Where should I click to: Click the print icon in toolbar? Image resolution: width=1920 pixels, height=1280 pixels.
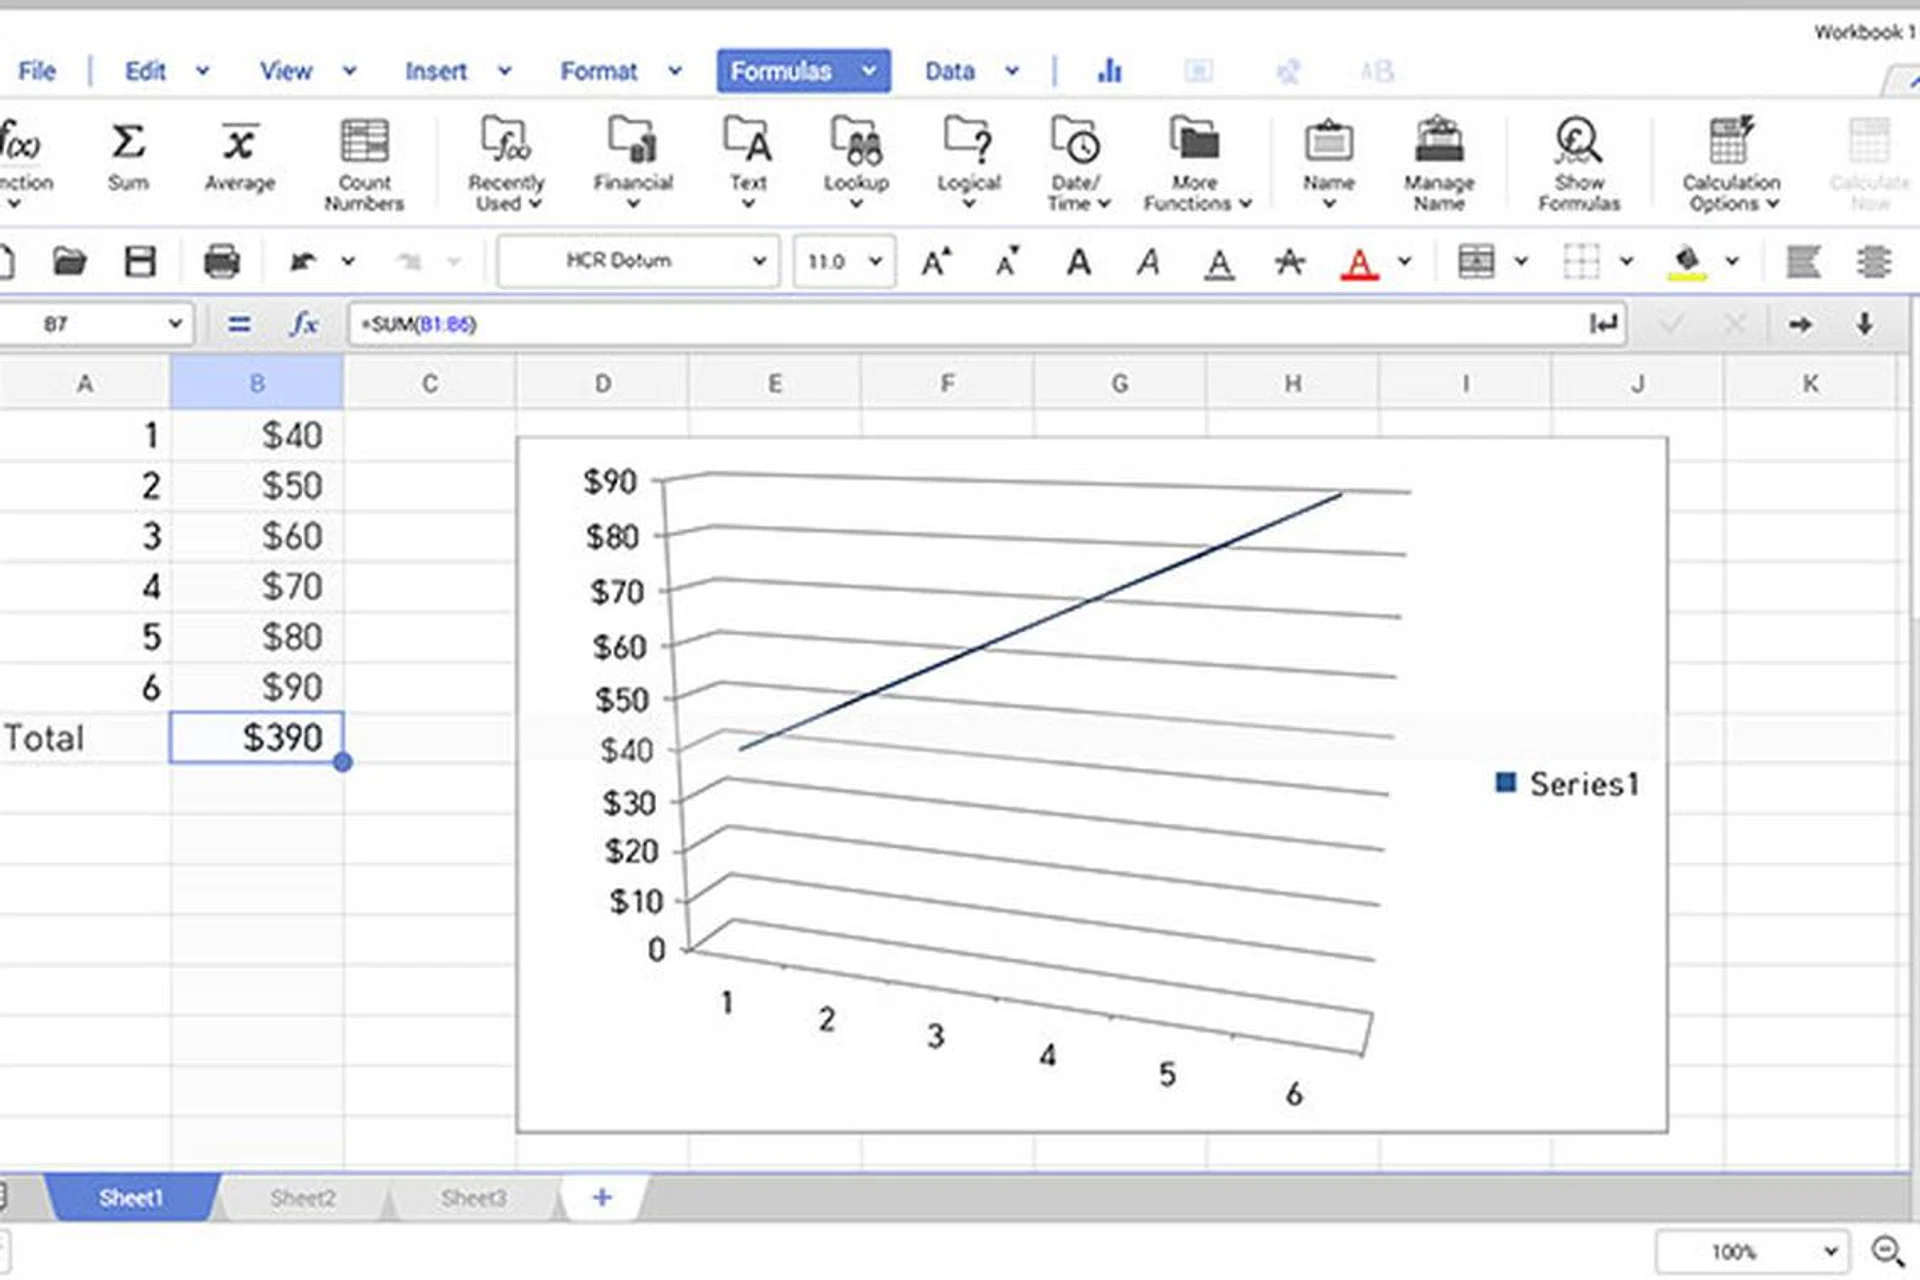coord(221,262)
